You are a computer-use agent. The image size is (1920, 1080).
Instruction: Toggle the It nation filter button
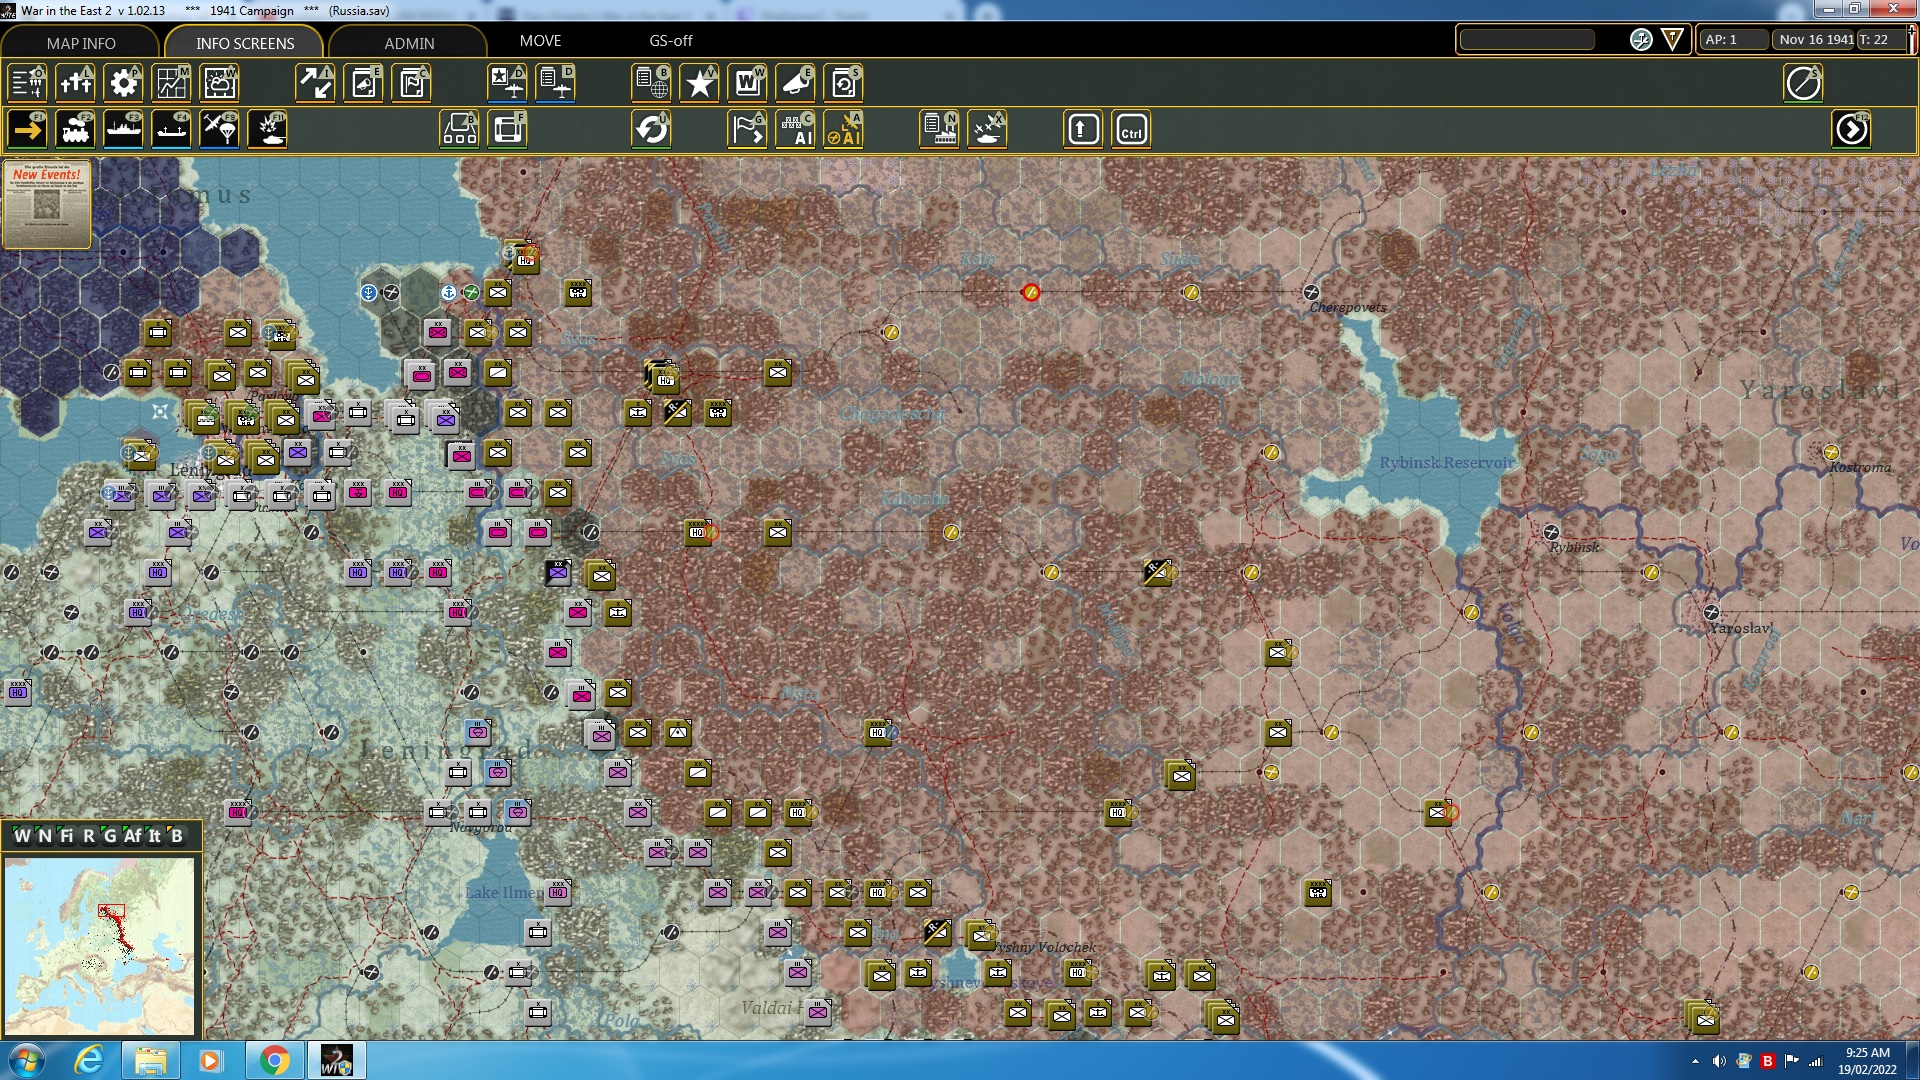[x=154, y=836]
